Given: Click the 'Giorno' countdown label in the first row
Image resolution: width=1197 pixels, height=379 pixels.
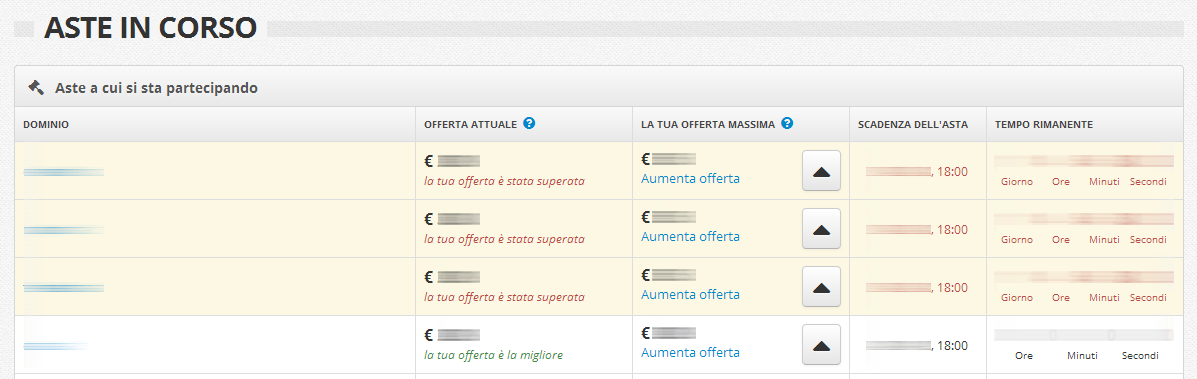Looking at the screenshot, I should point(1017,182).
